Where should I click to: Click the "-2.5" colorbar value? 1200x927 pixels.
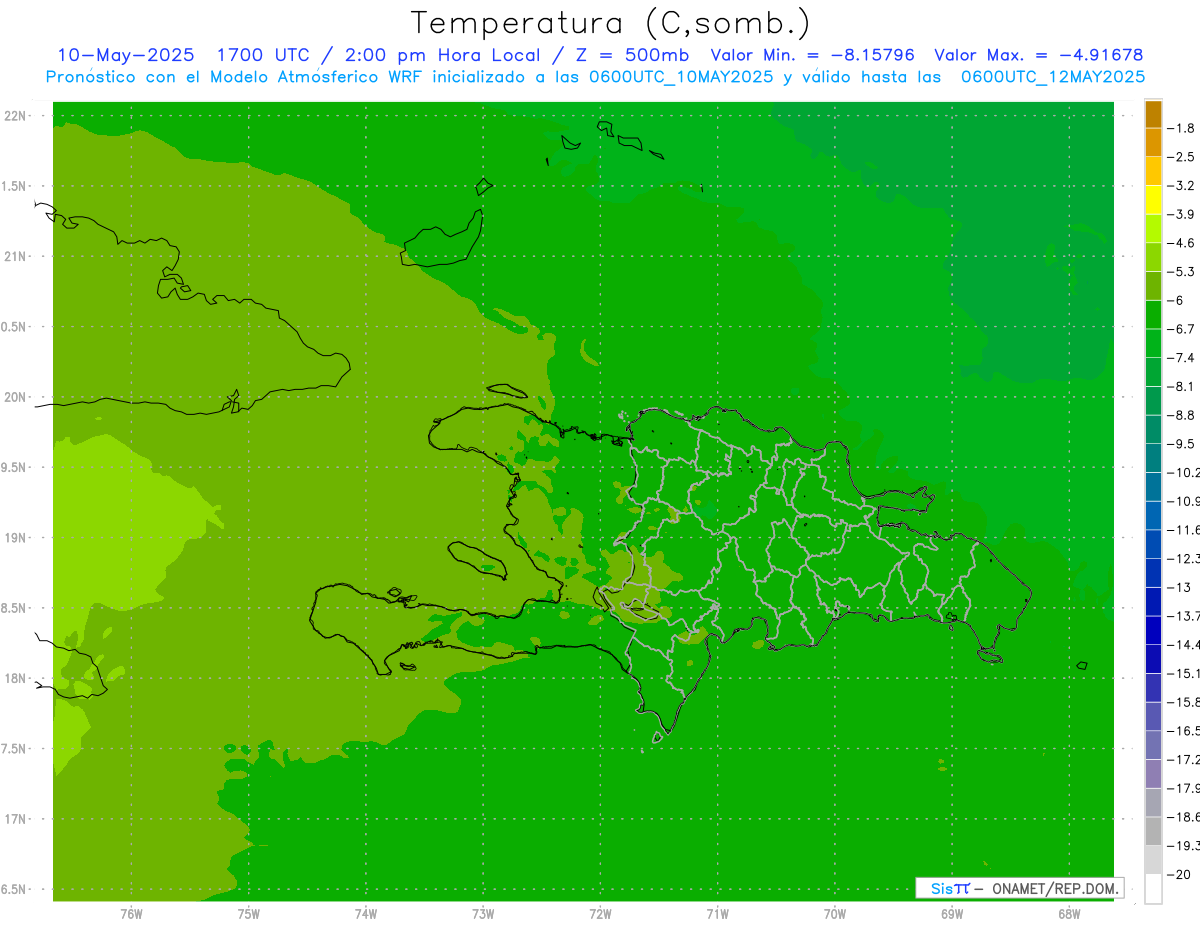(1182, 157)
